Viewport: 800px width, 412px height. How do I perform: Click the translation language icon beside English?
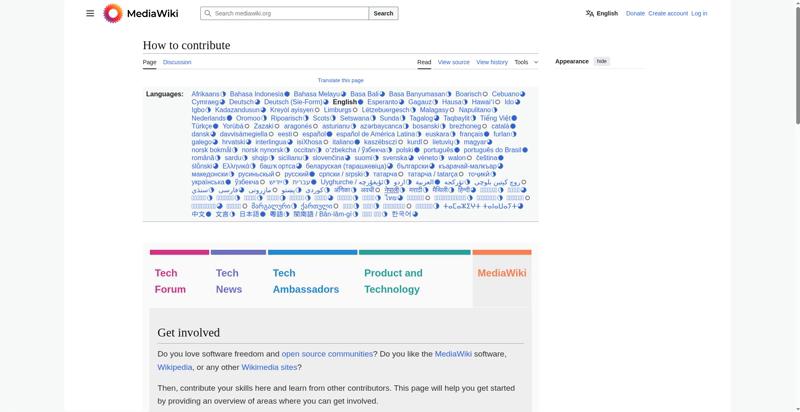590,14
